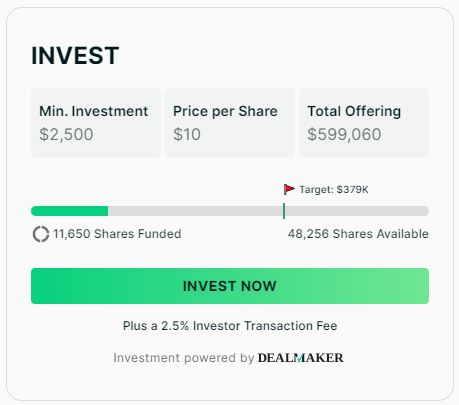Click the red target flag icon
The width and height of the screenshot is (459, 405).
pos(289,189)
